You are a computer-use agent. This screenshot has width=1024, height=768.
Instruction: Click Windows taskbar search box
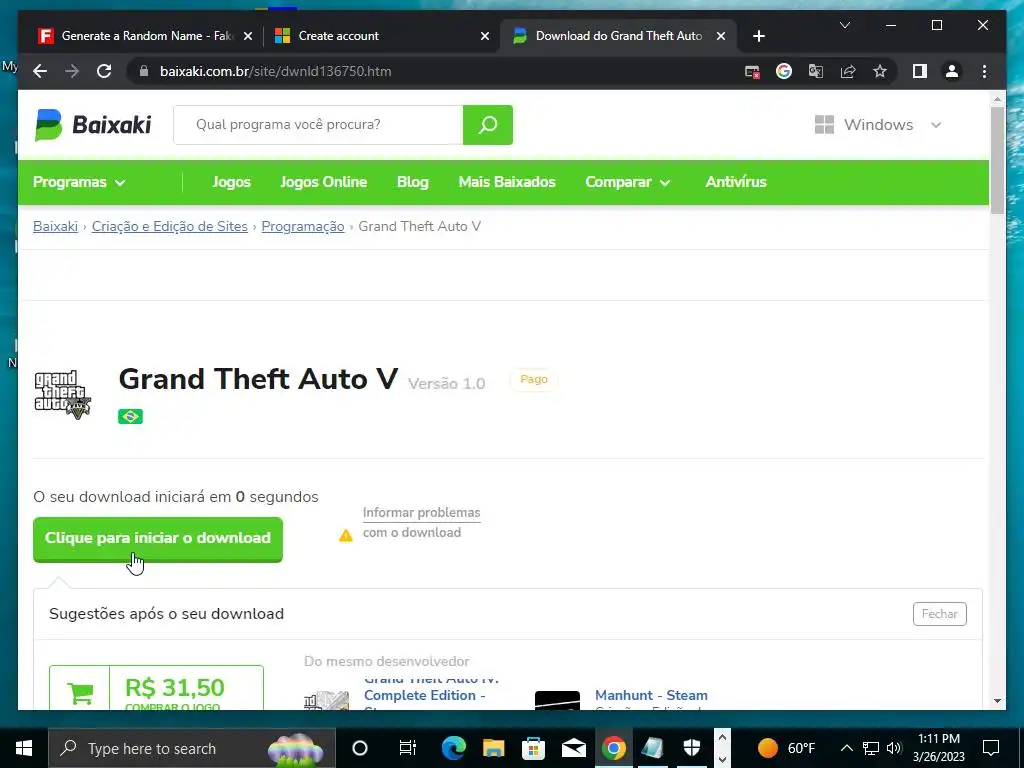[x=192, y=748]
